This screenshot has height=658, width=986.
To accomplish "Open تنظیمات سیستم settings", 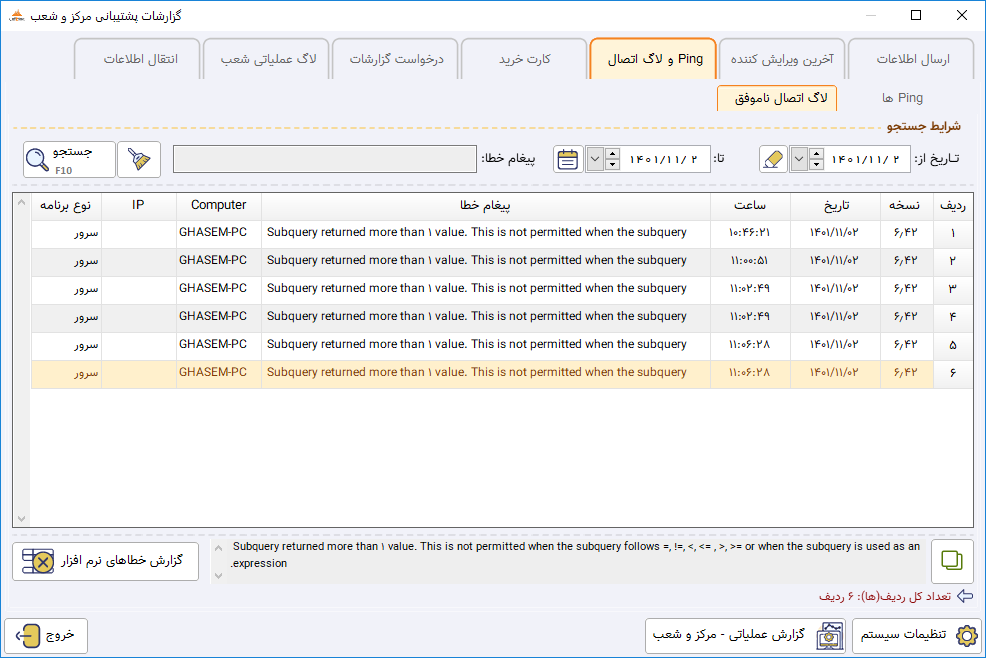I will (x=917, y=635).
